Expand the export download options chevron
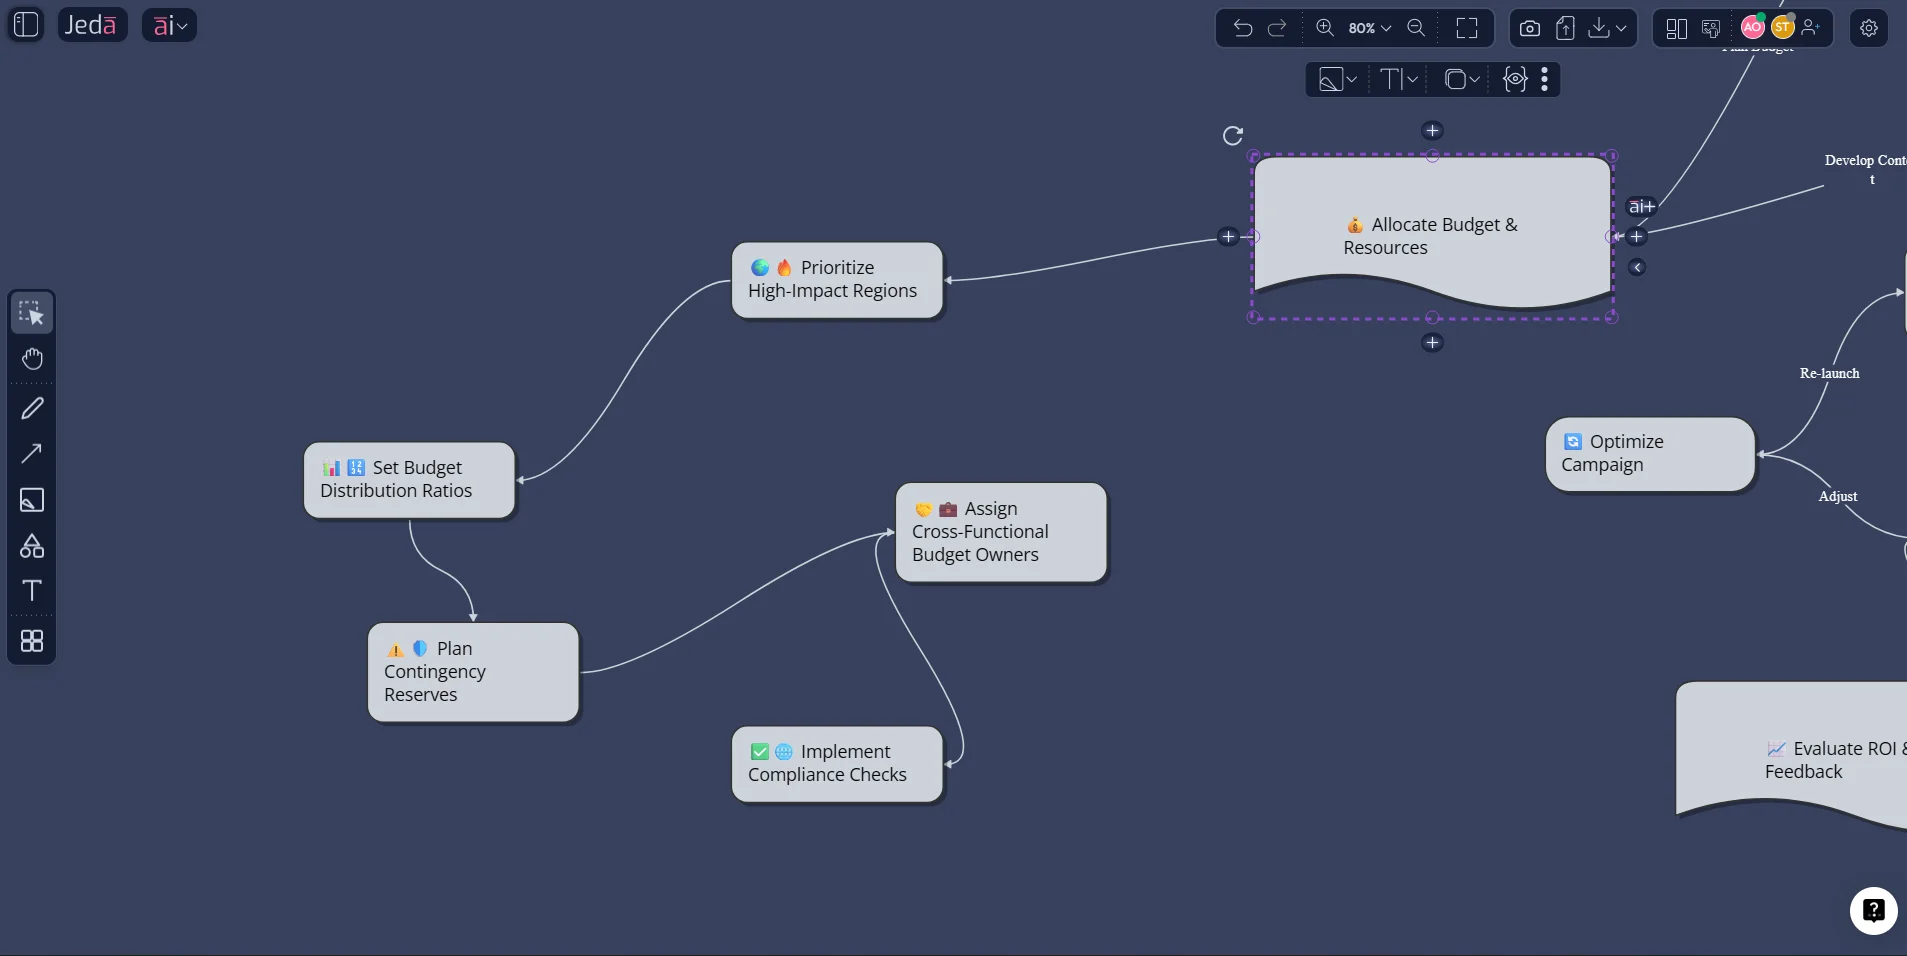This screenshot has width=1907, height=956. coord(1620,28)
